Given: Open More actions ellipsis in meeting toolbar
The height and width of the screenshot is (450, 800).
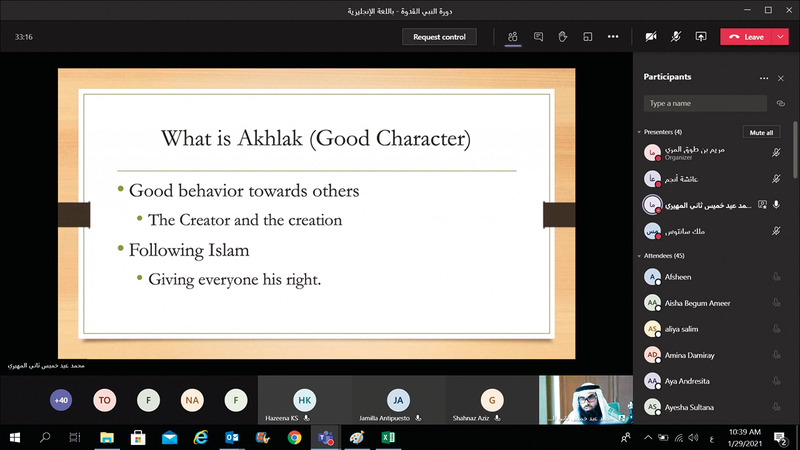Looking at the screenshot, I should [x=613, y=37].
